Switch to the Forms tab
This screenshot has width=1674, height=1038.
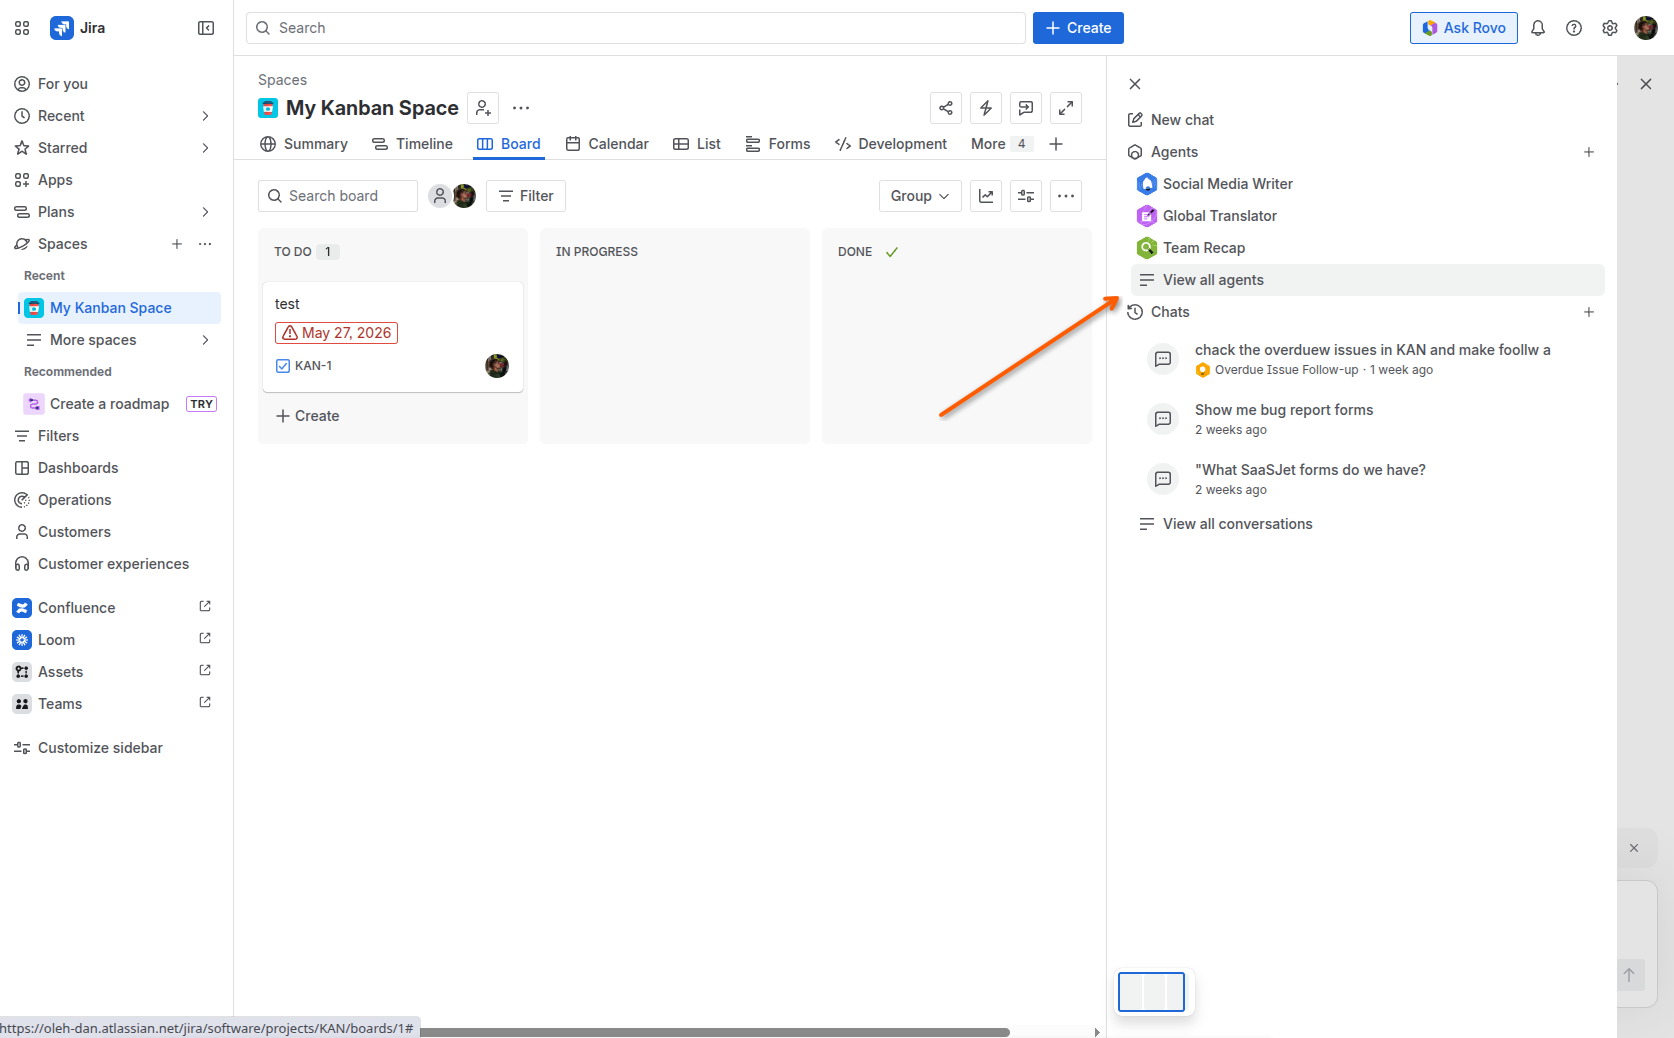(778, 144)
